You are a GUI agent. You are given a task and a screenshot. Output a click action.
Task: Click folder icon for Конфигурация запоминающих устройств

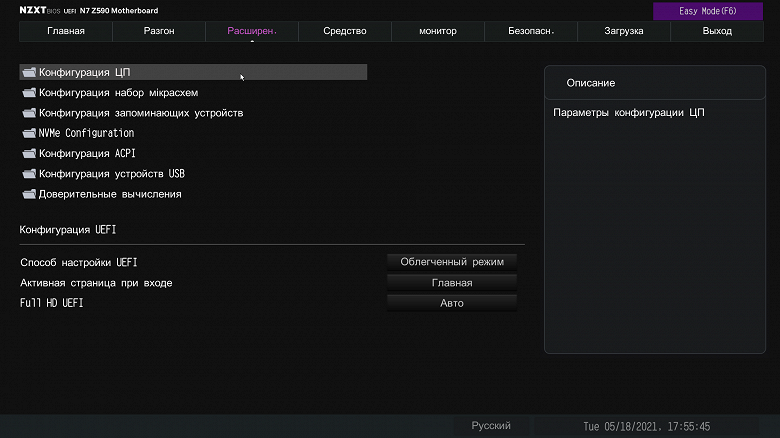[x=28, y=113]
